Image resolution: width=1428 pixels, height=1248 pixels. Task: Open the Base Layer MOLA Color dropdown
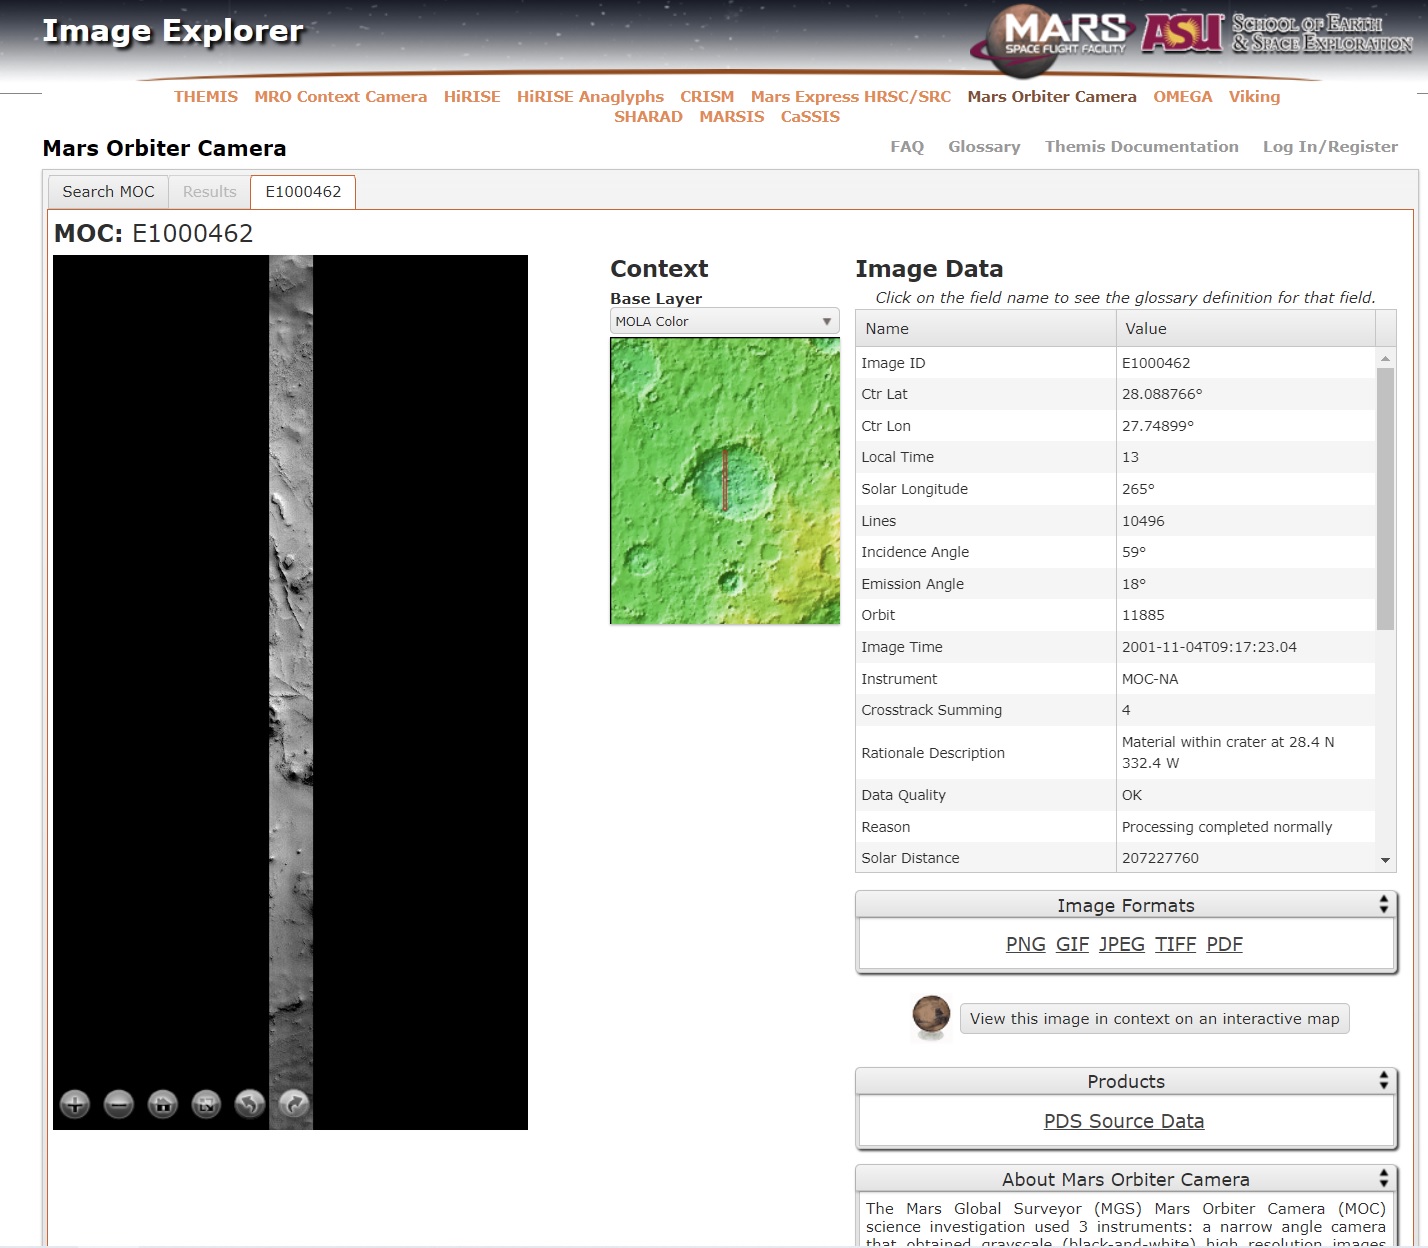click(724, 321)
